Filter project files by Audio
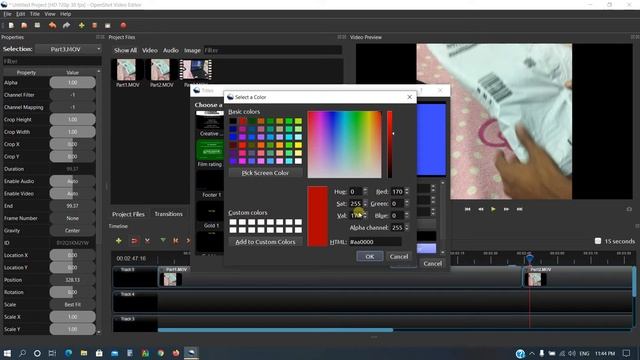 click(x=171, y=50)
